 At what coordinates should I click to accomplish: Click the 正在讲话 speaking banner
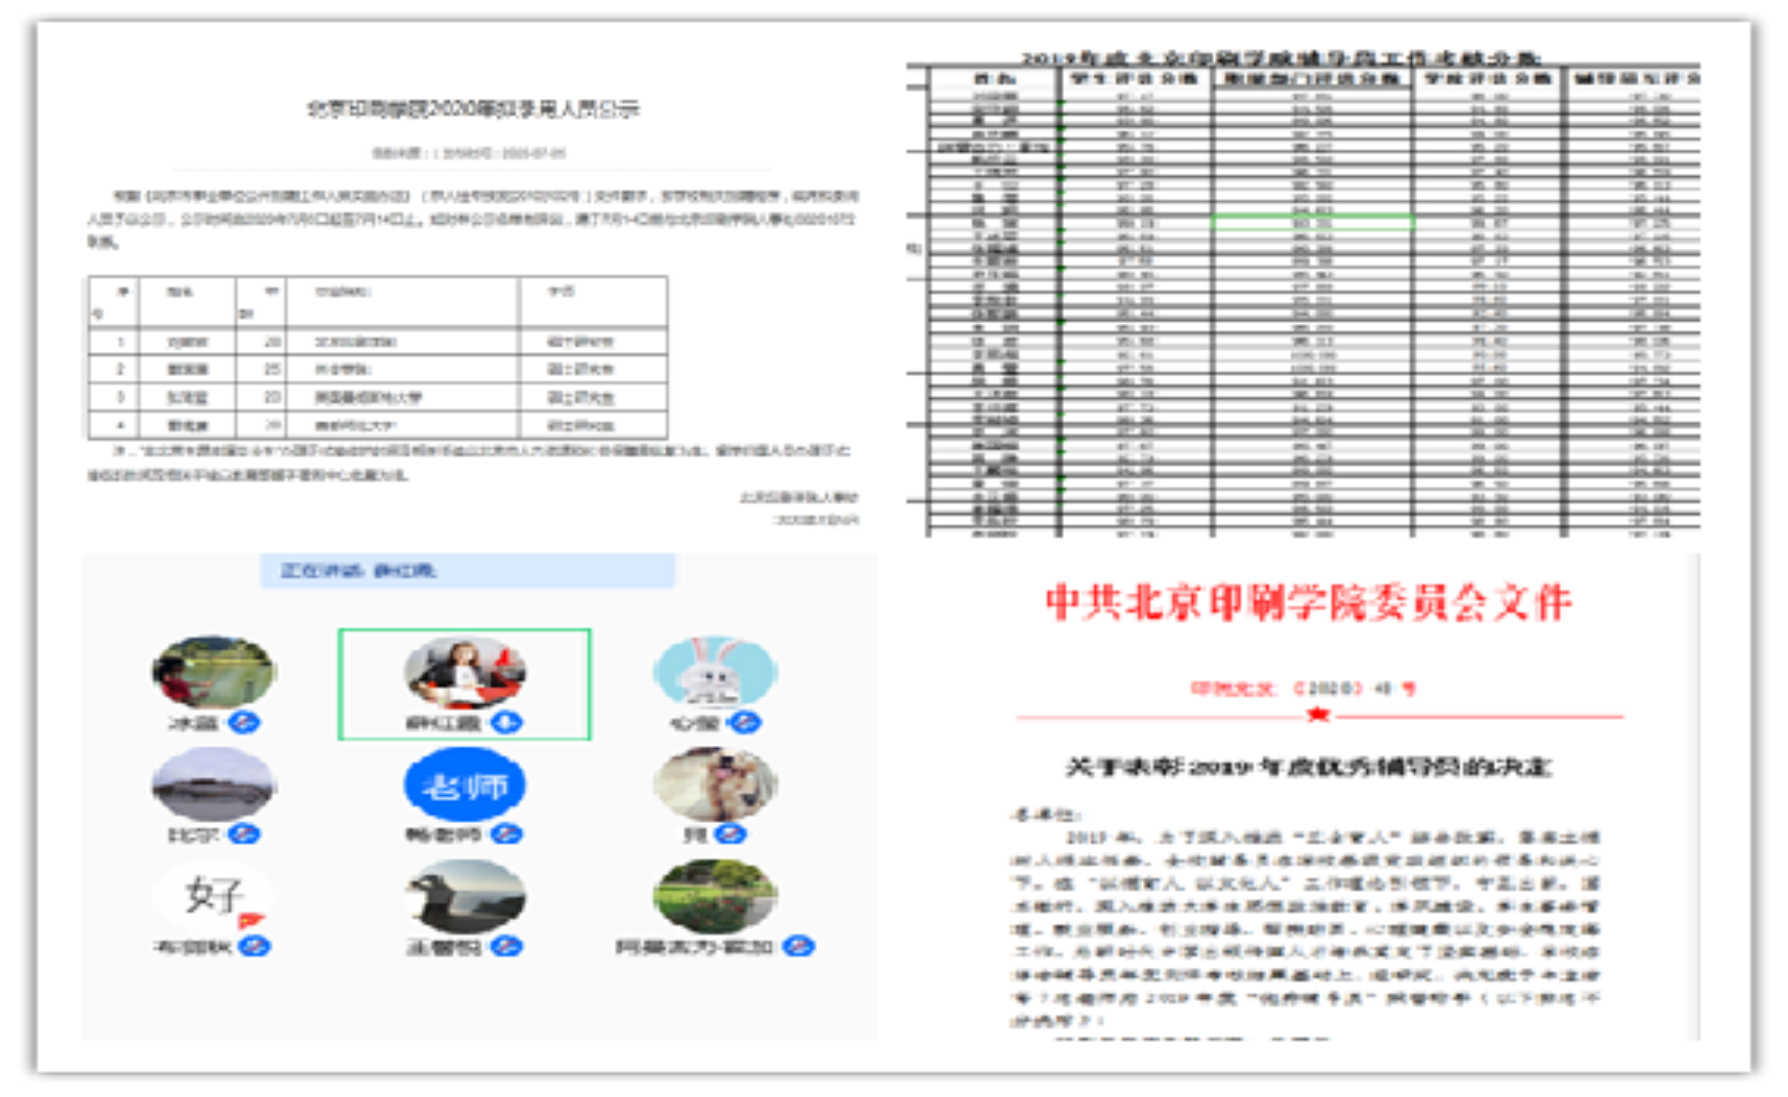click(x=468, y=571)
